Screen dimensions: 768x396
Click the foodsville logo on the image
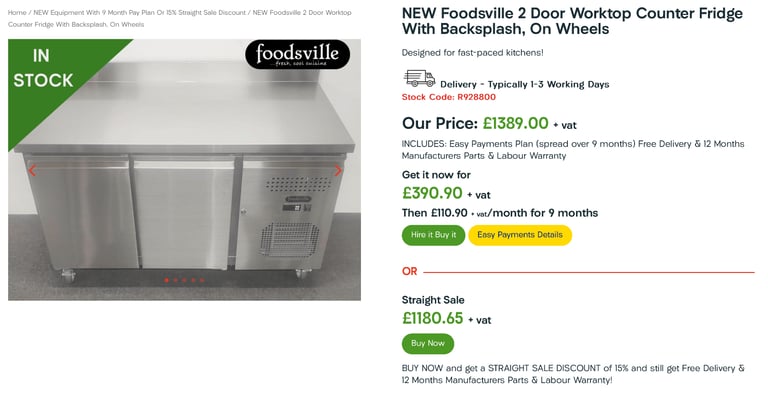(x=297, y=54)
